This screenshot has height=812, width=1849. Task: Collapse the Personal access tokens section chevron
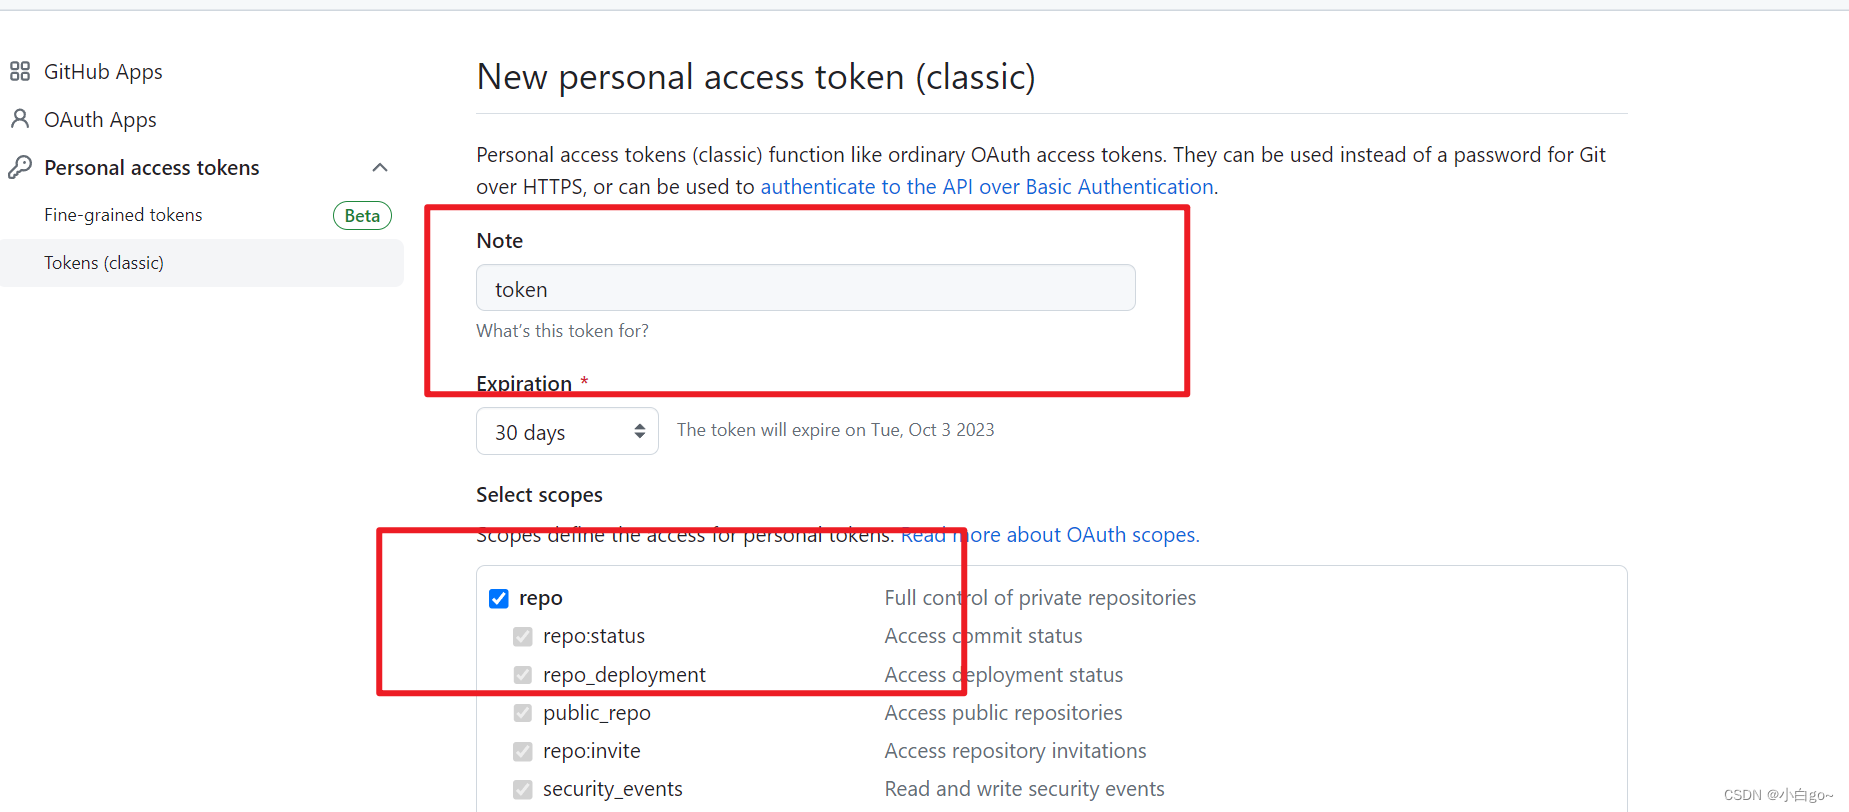coord(380,167)
